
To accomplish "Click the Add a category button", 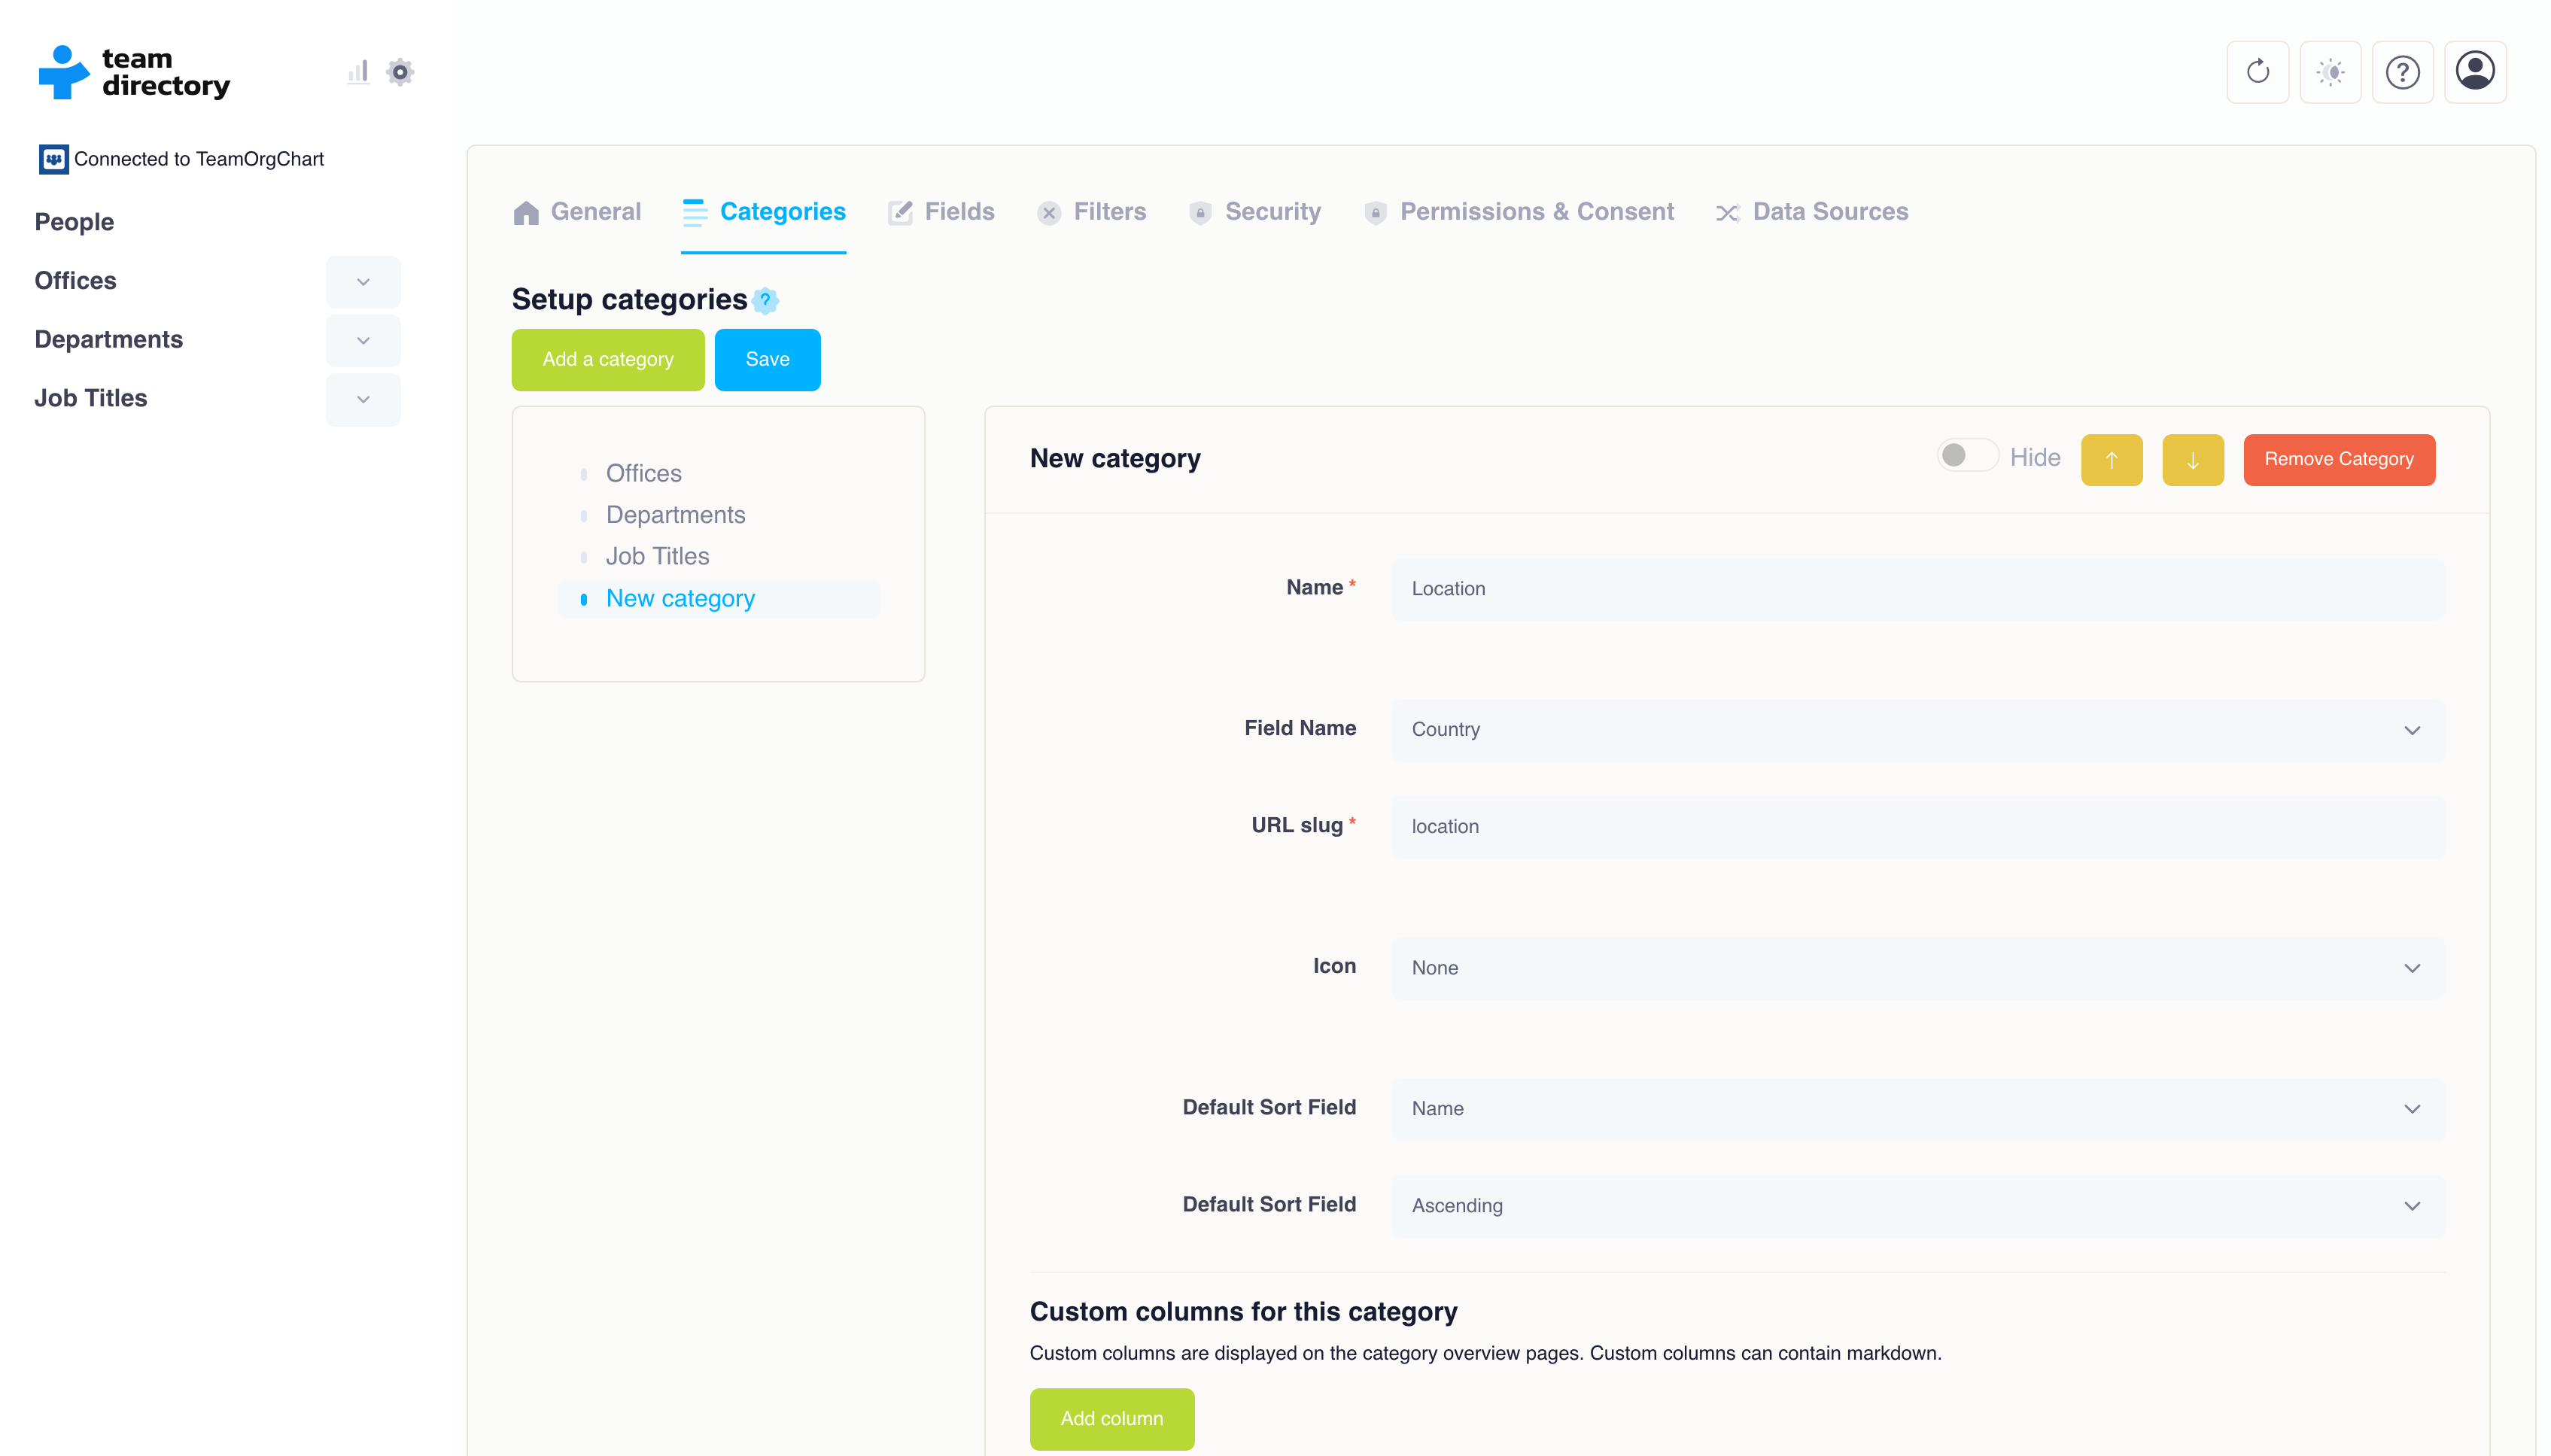I will 608,359.
